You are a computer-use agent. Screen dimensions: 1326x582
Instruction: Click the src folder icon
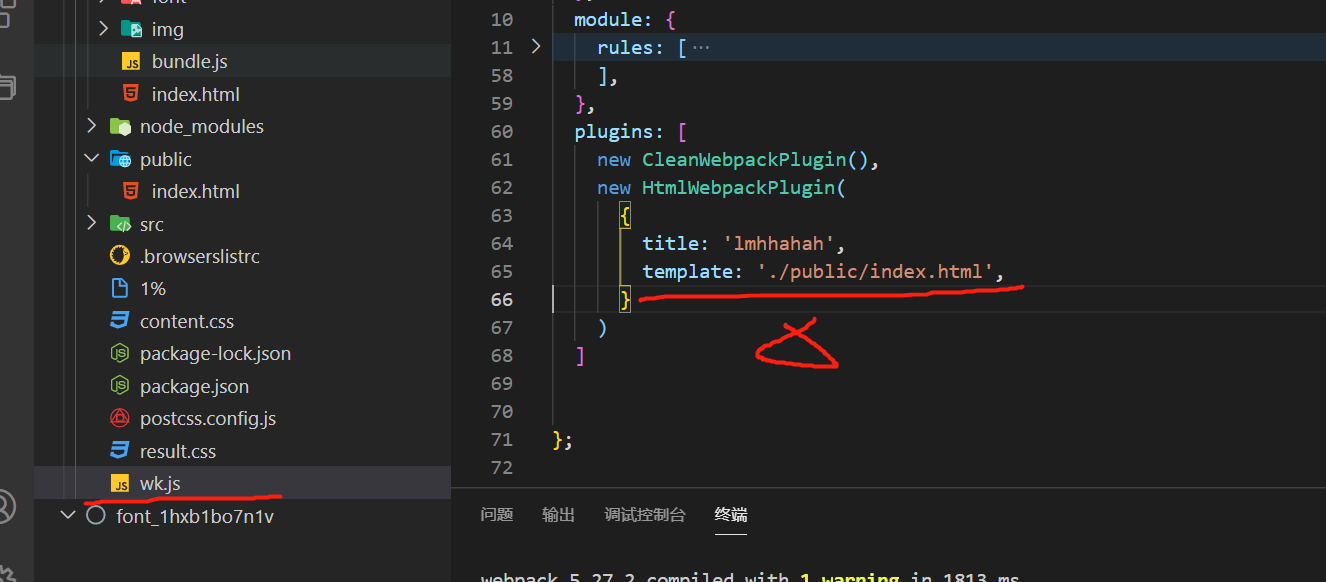pos(120,224)
